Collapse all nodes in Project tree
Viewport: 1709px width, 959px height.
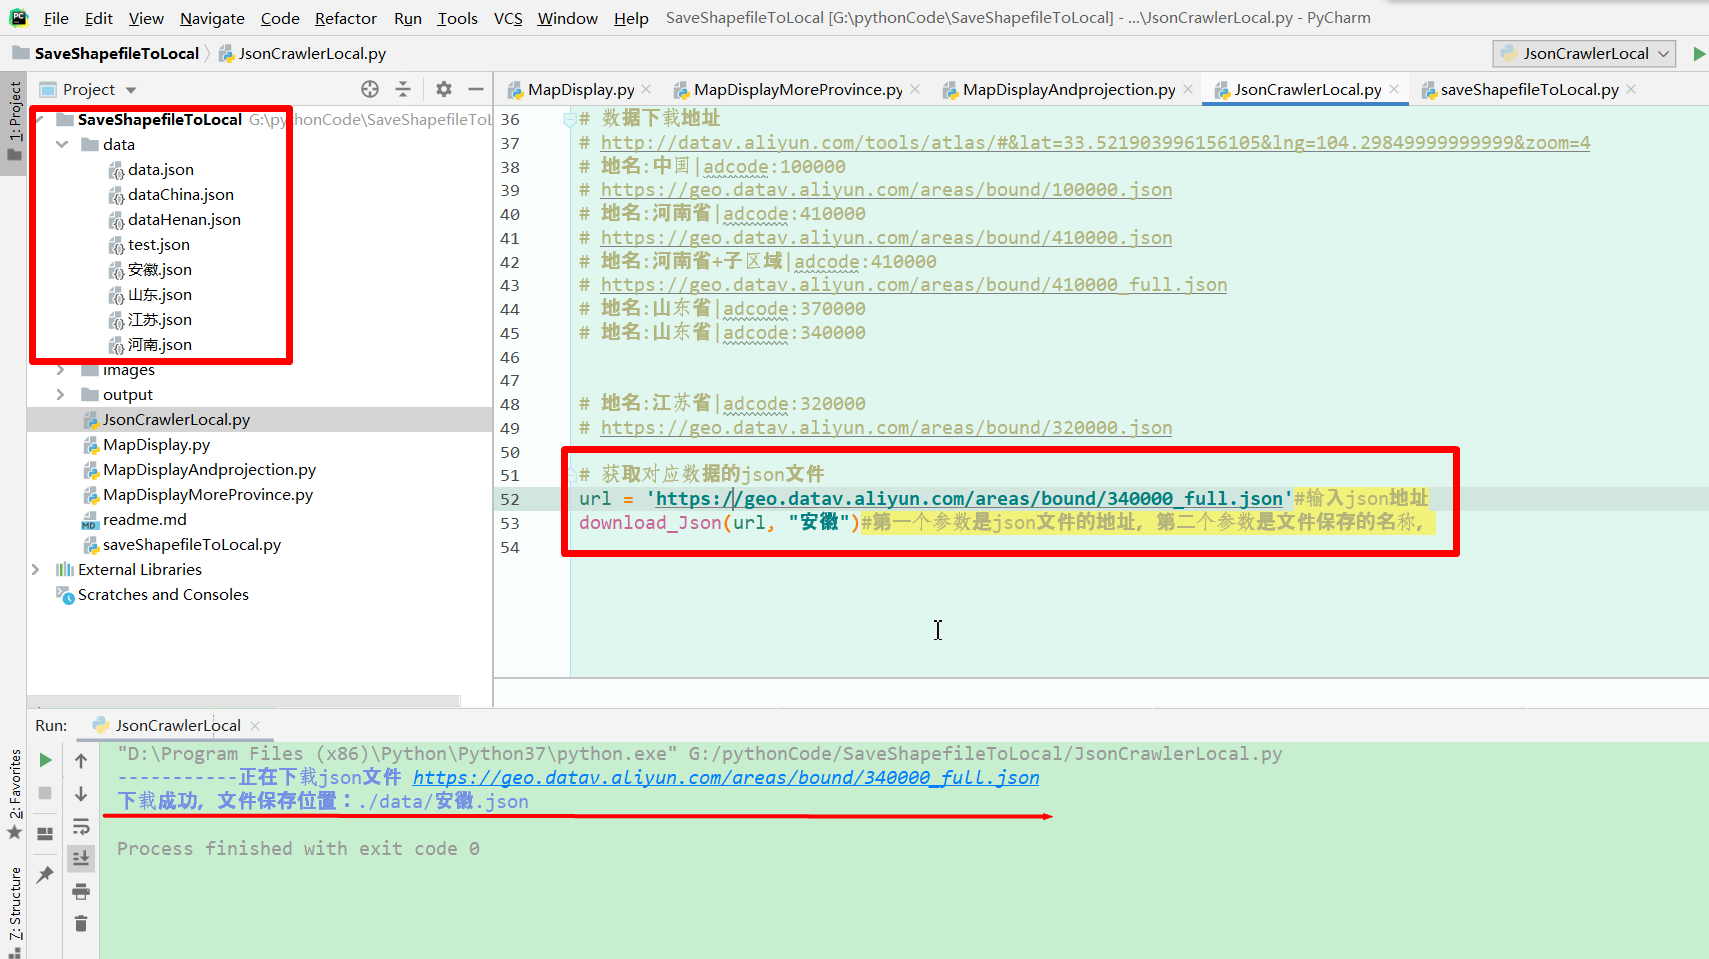[403, 89]
